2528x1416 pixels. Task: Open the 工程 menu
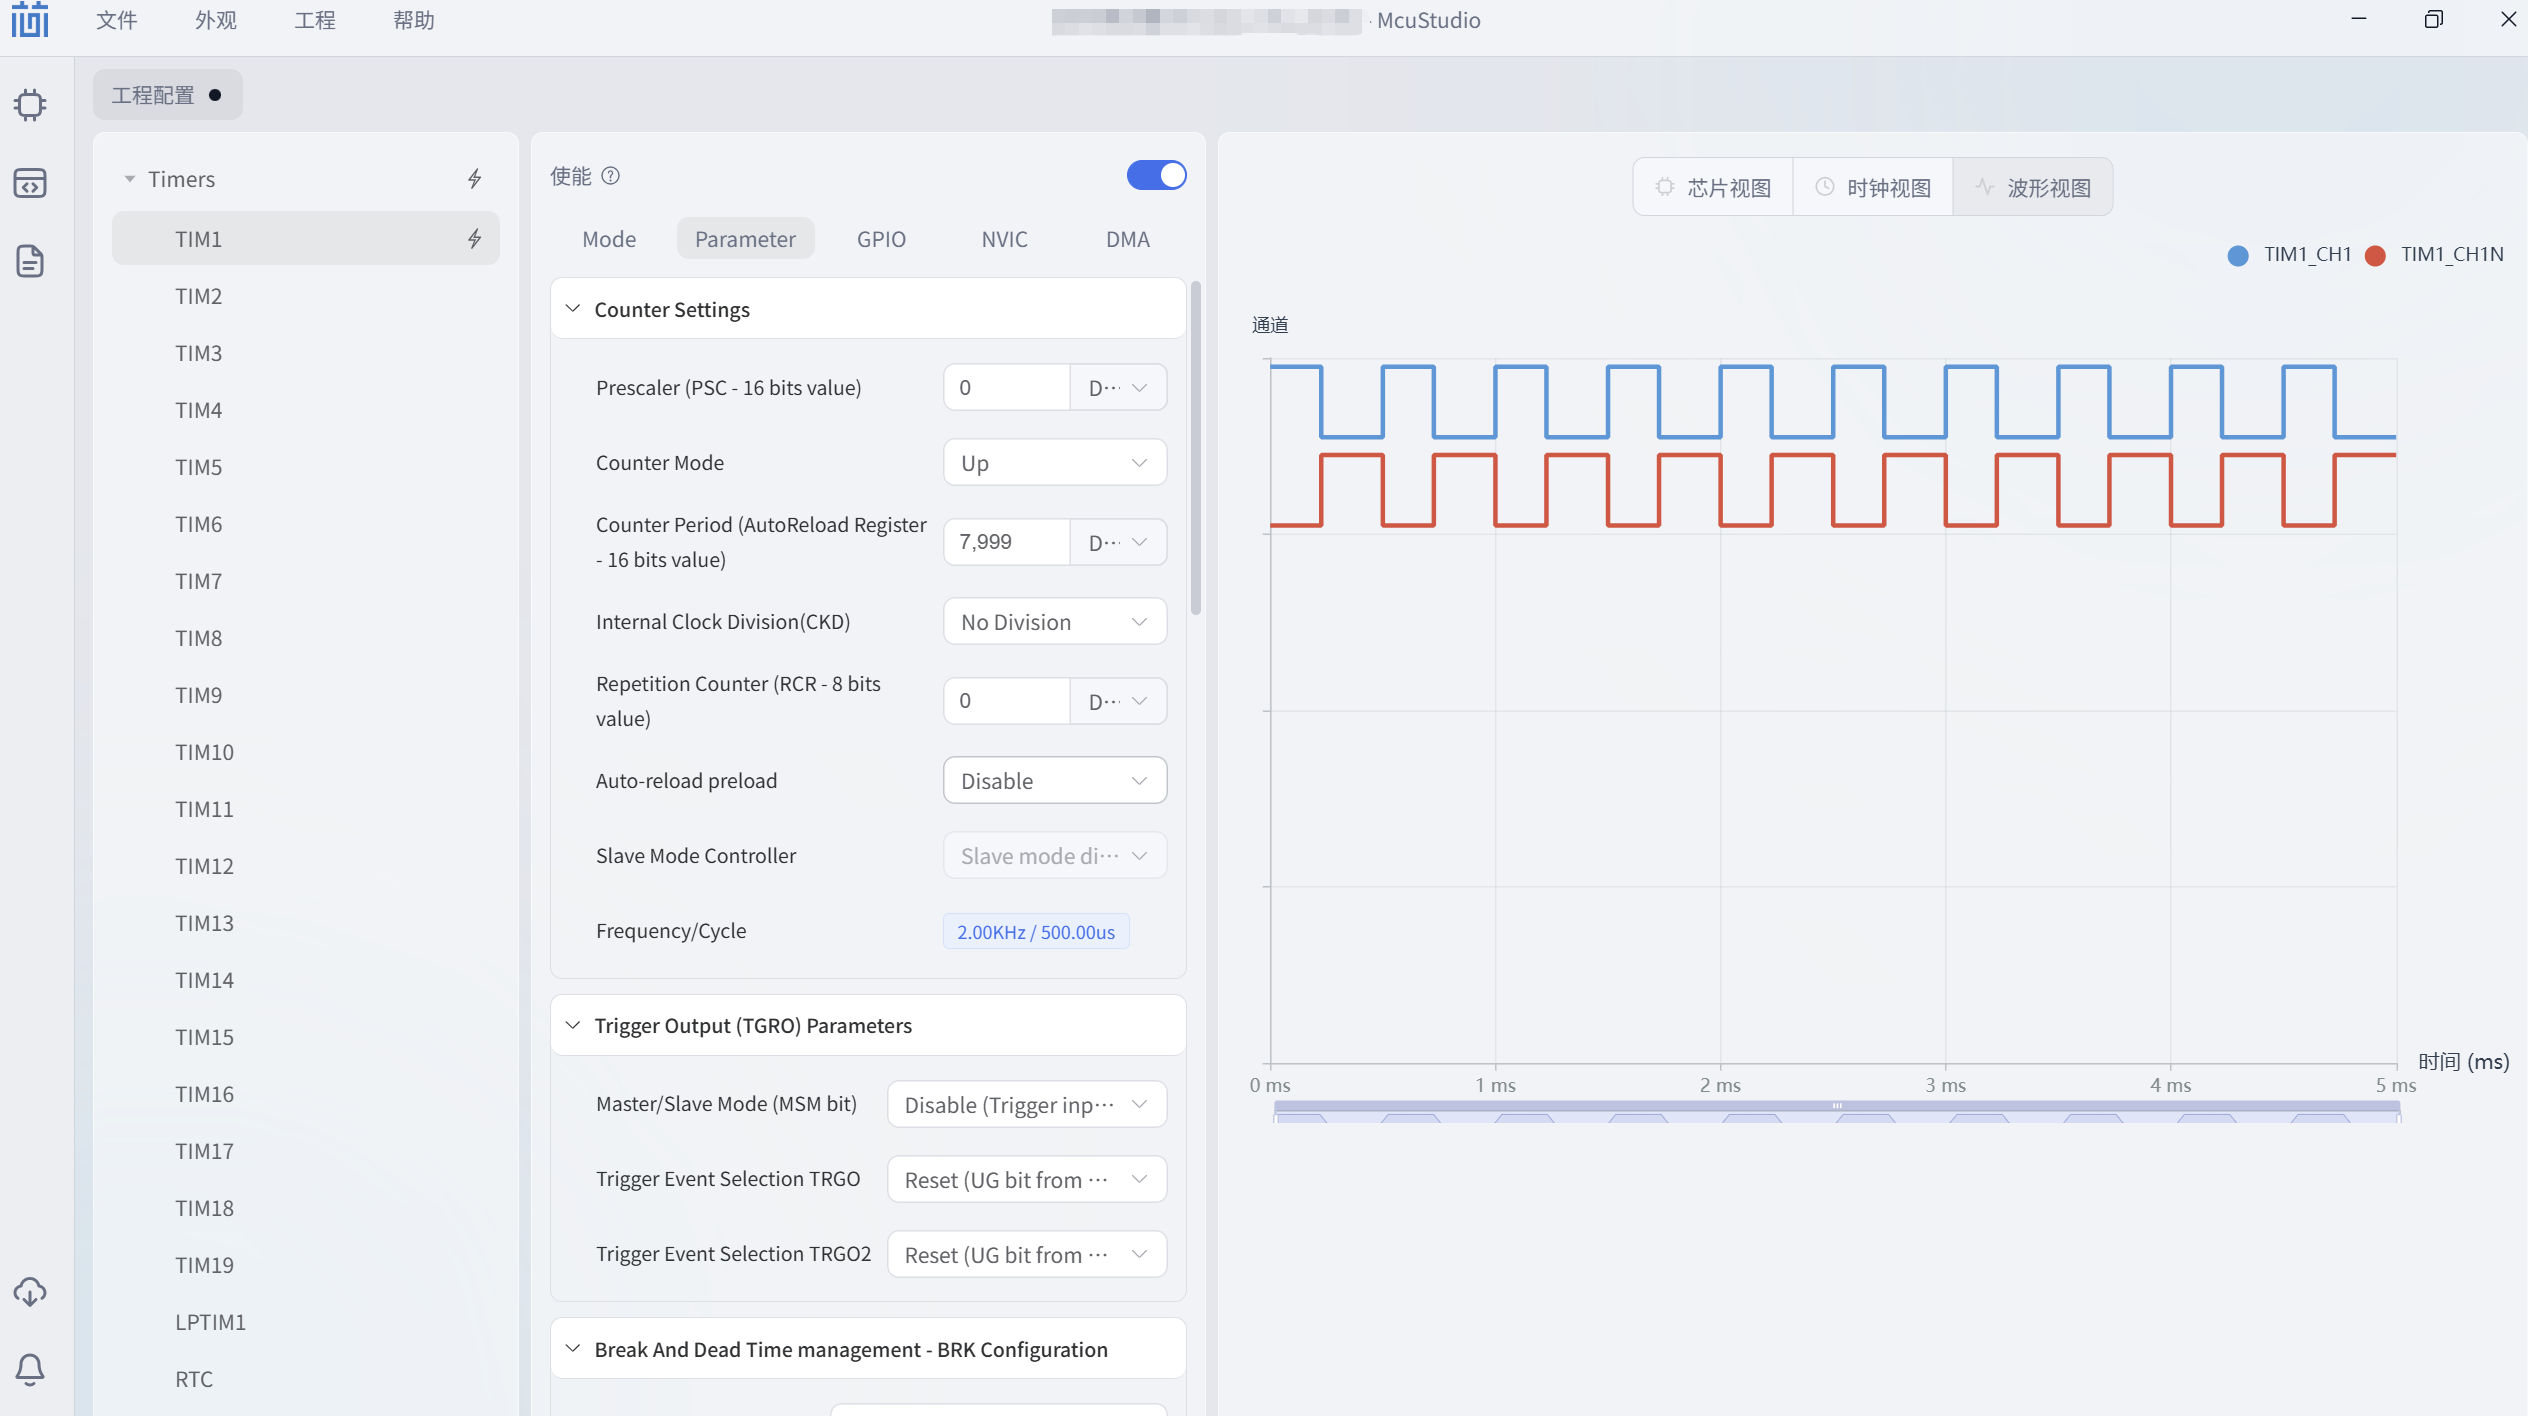point(315,20)
